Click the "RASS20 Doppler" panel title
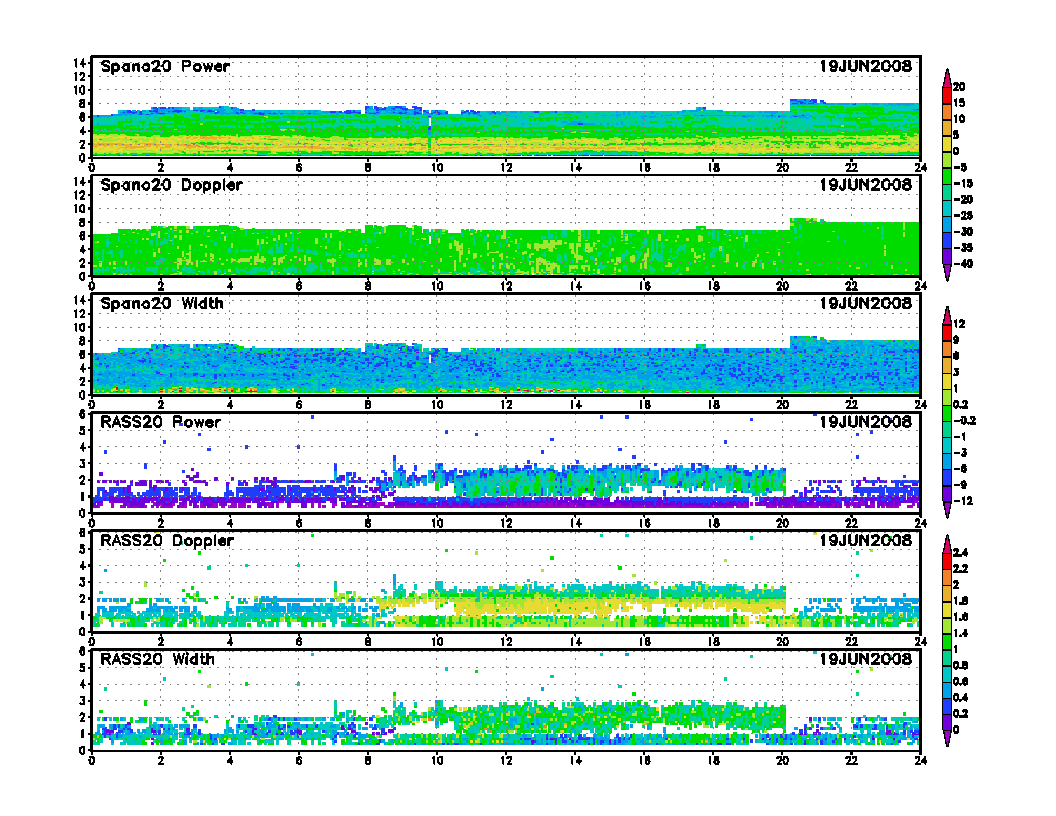The height and width of the screenshot is (816, 1056). pyautogui.click(x=166, y=541)
